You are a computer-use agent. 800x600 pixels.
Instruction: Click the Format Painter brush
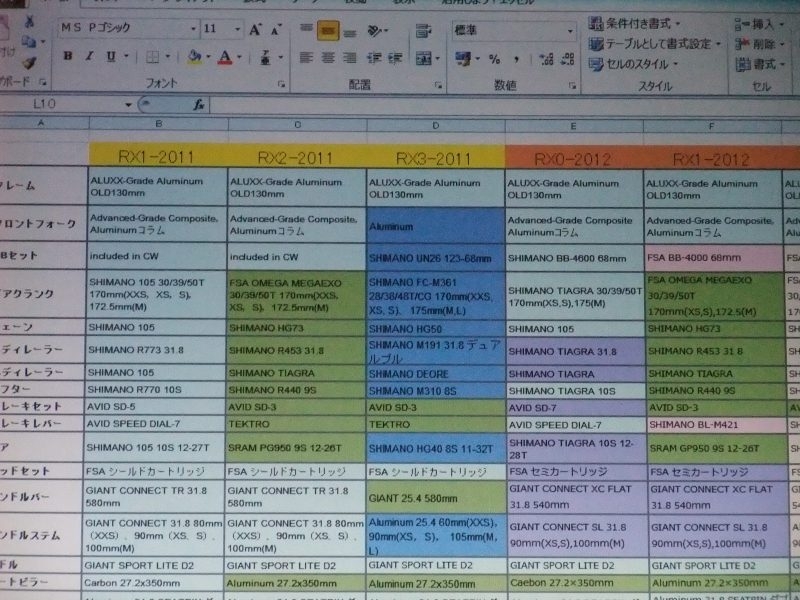coord(29,62)
